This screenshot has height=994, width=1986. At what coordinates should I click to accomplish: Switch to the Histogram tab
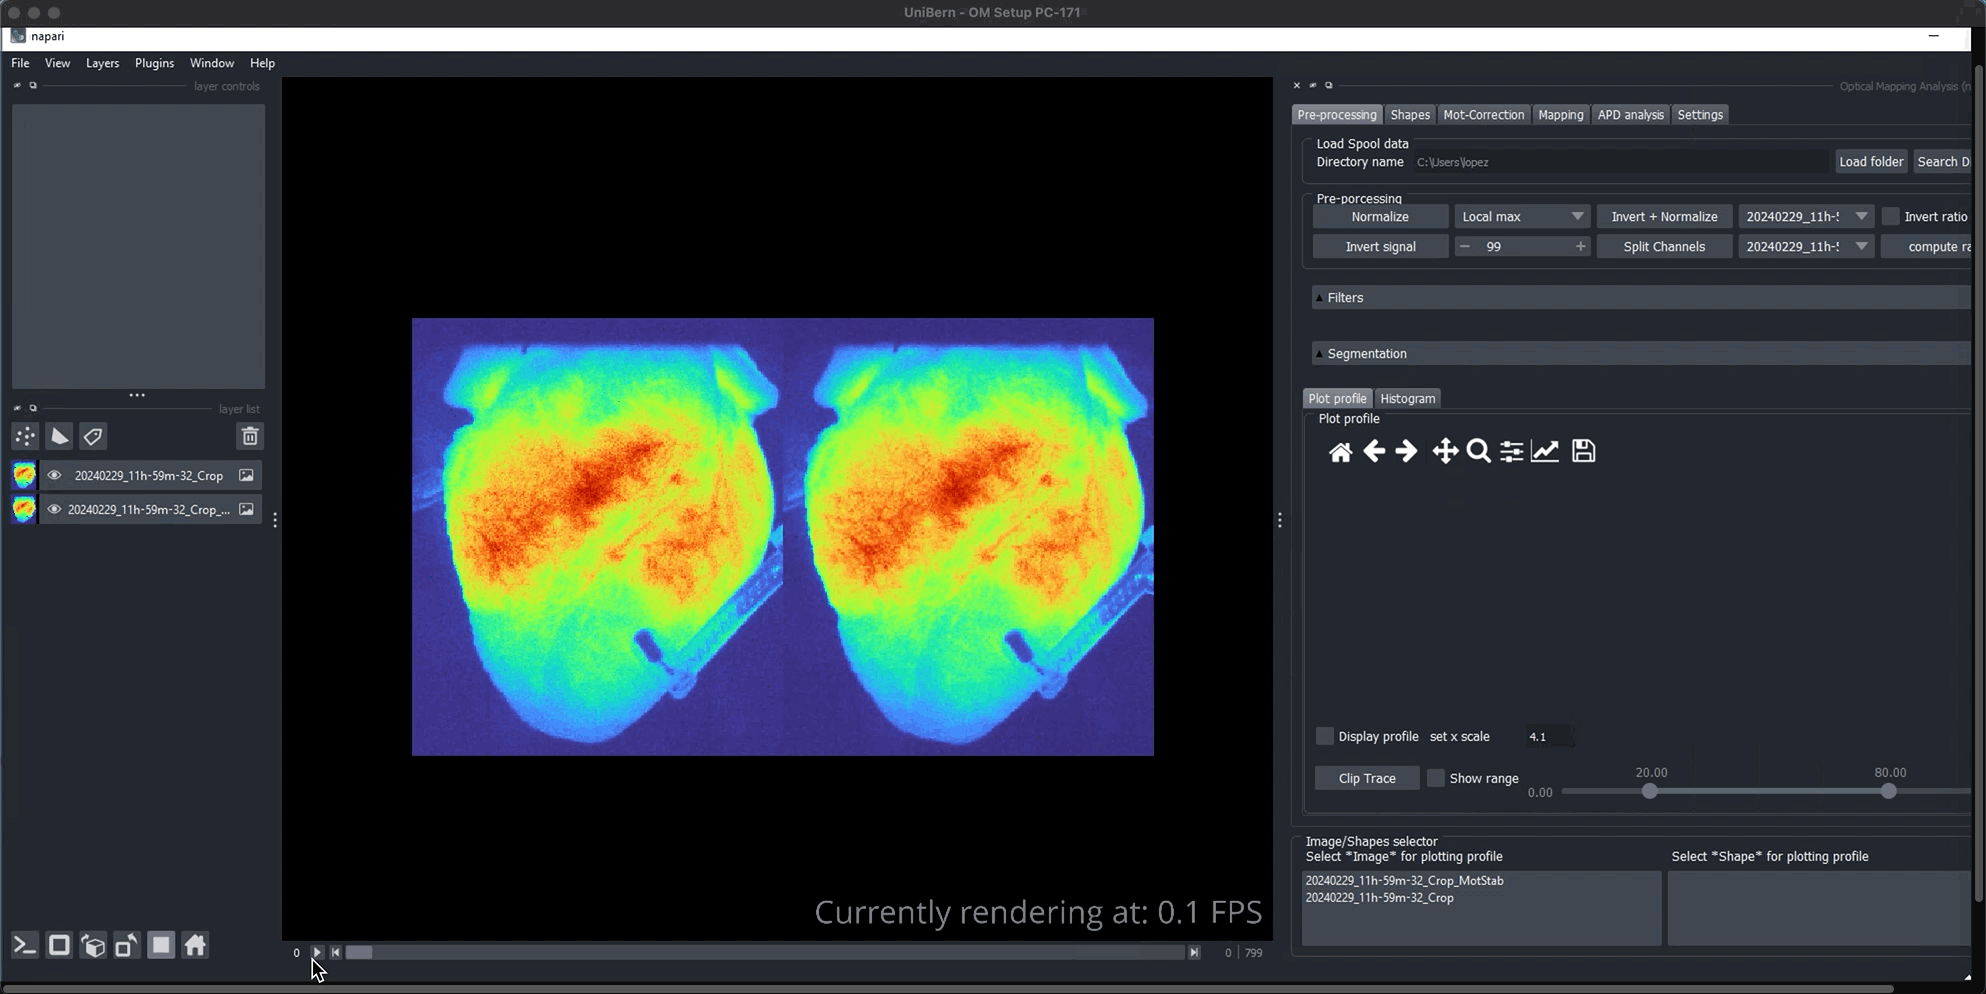tap(1407, 399)
